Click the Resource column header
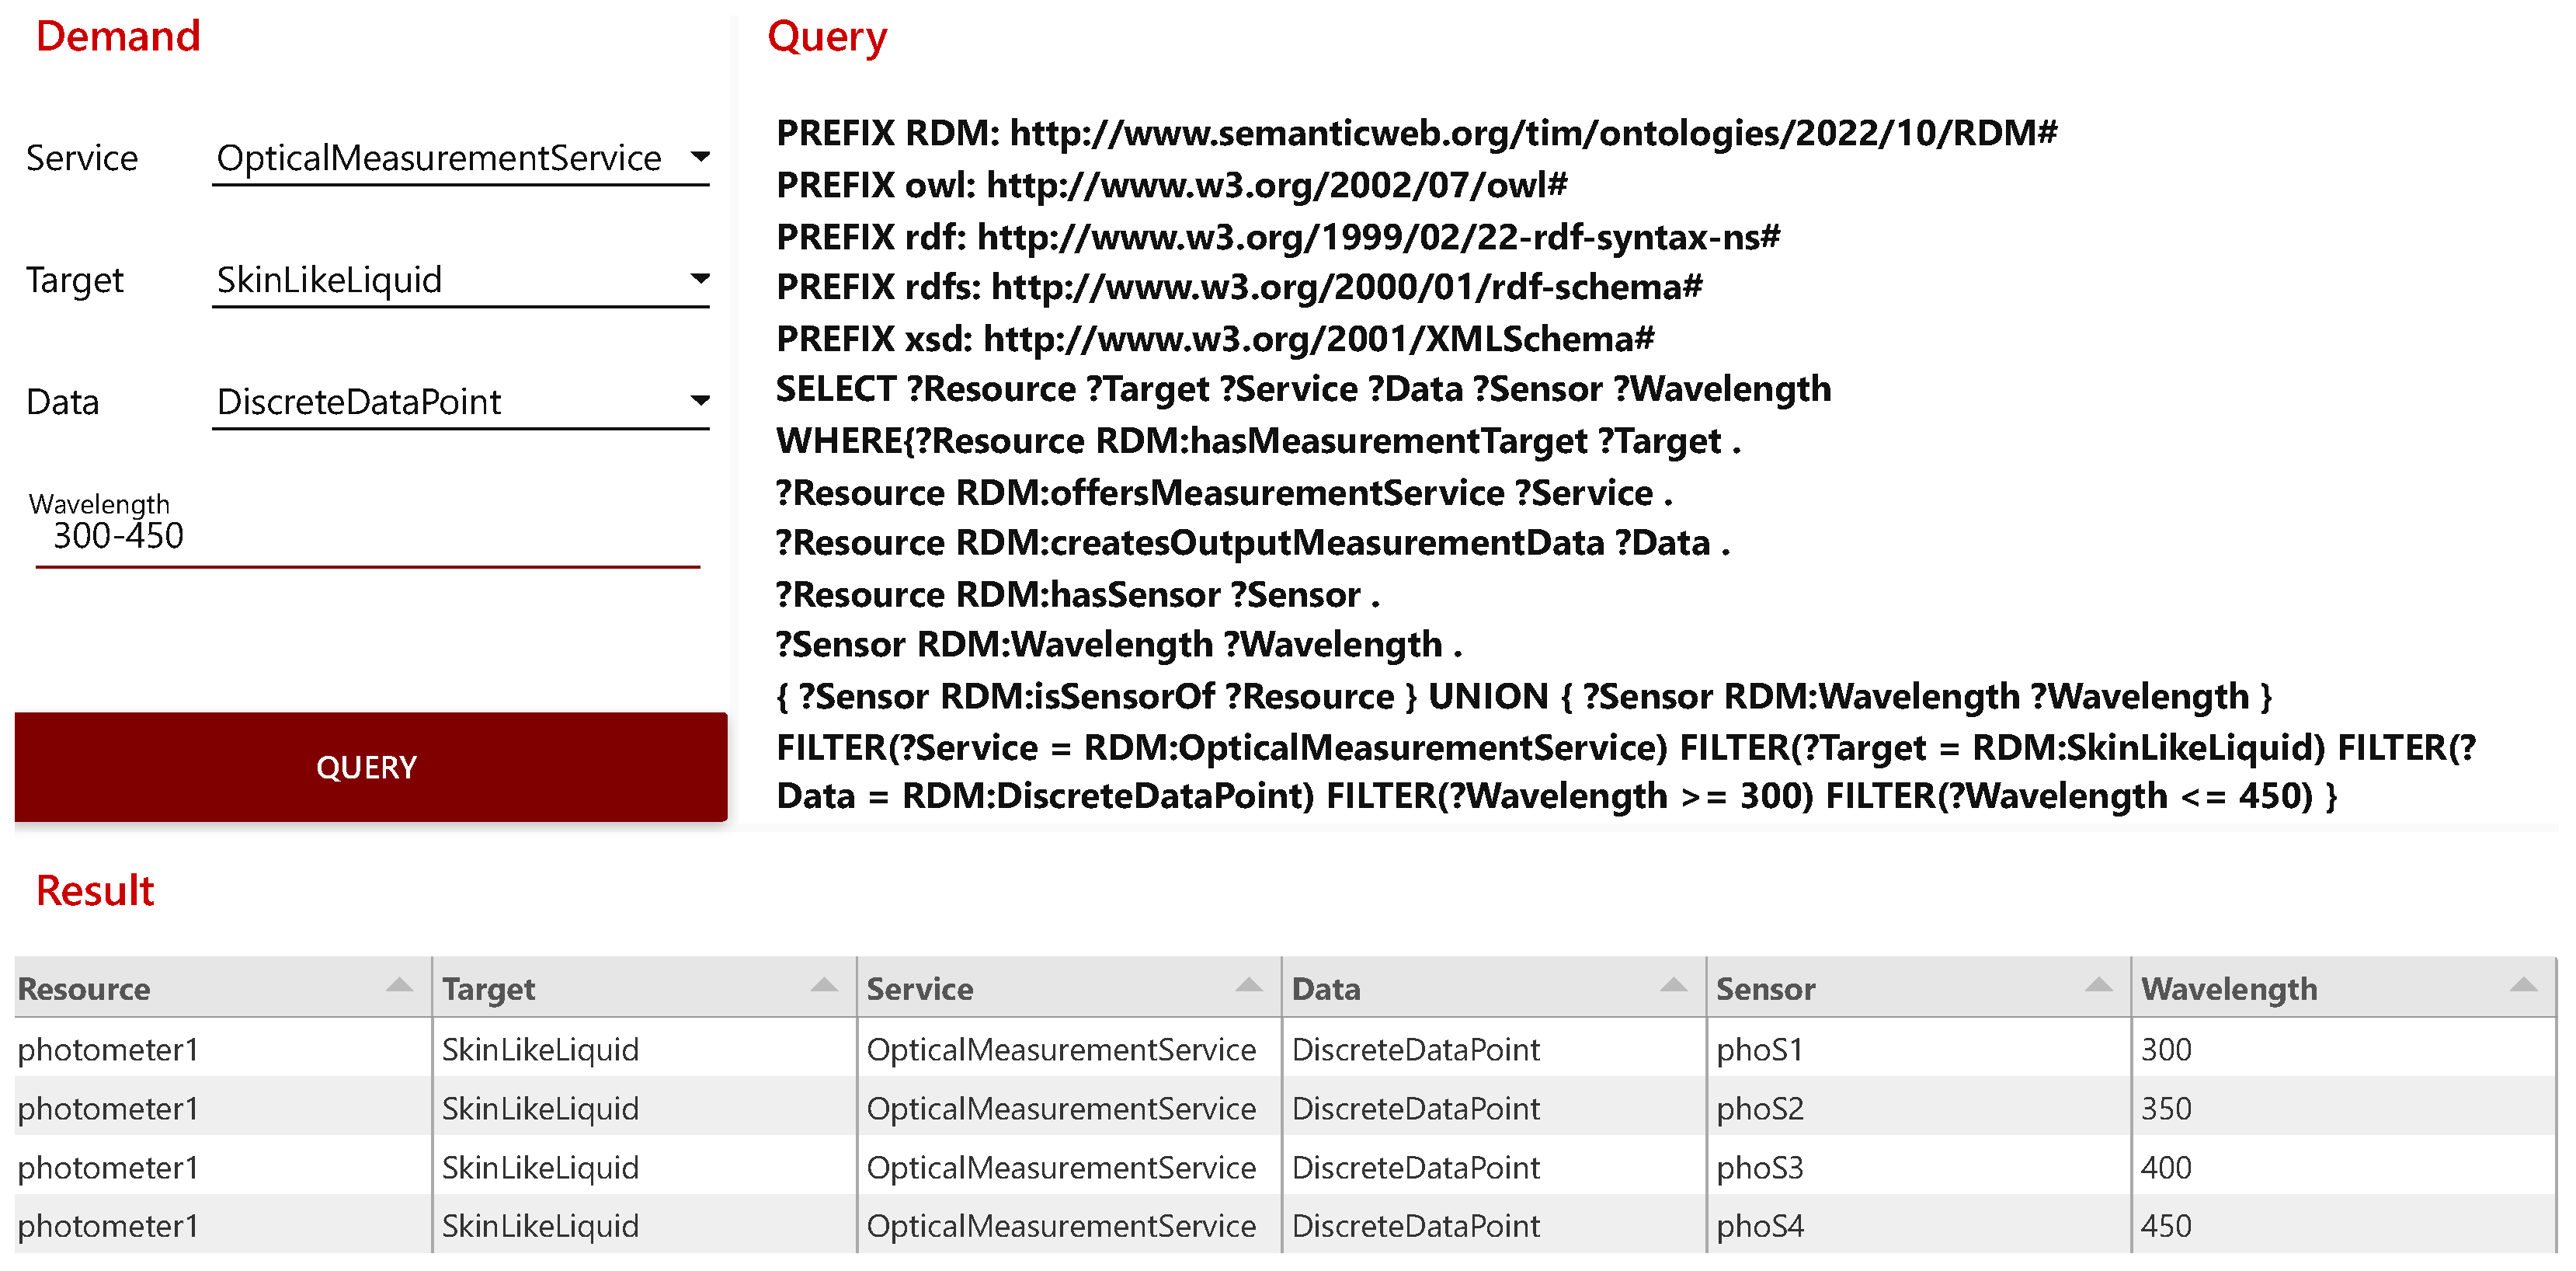This screenshot has width=2576, height=1271. click(x=85, y=989)
